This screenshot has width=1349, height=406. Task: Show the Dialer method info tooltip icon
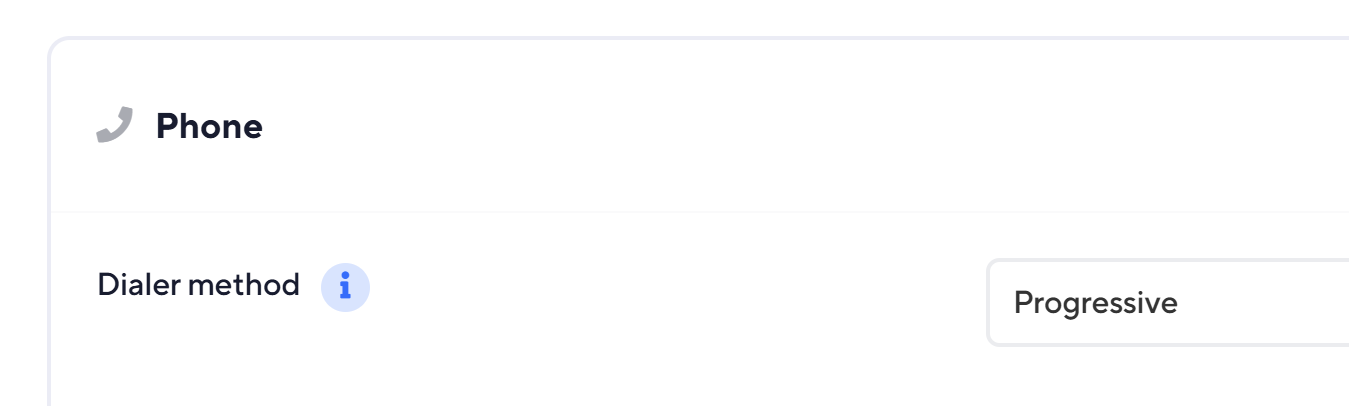coord(345,287)
